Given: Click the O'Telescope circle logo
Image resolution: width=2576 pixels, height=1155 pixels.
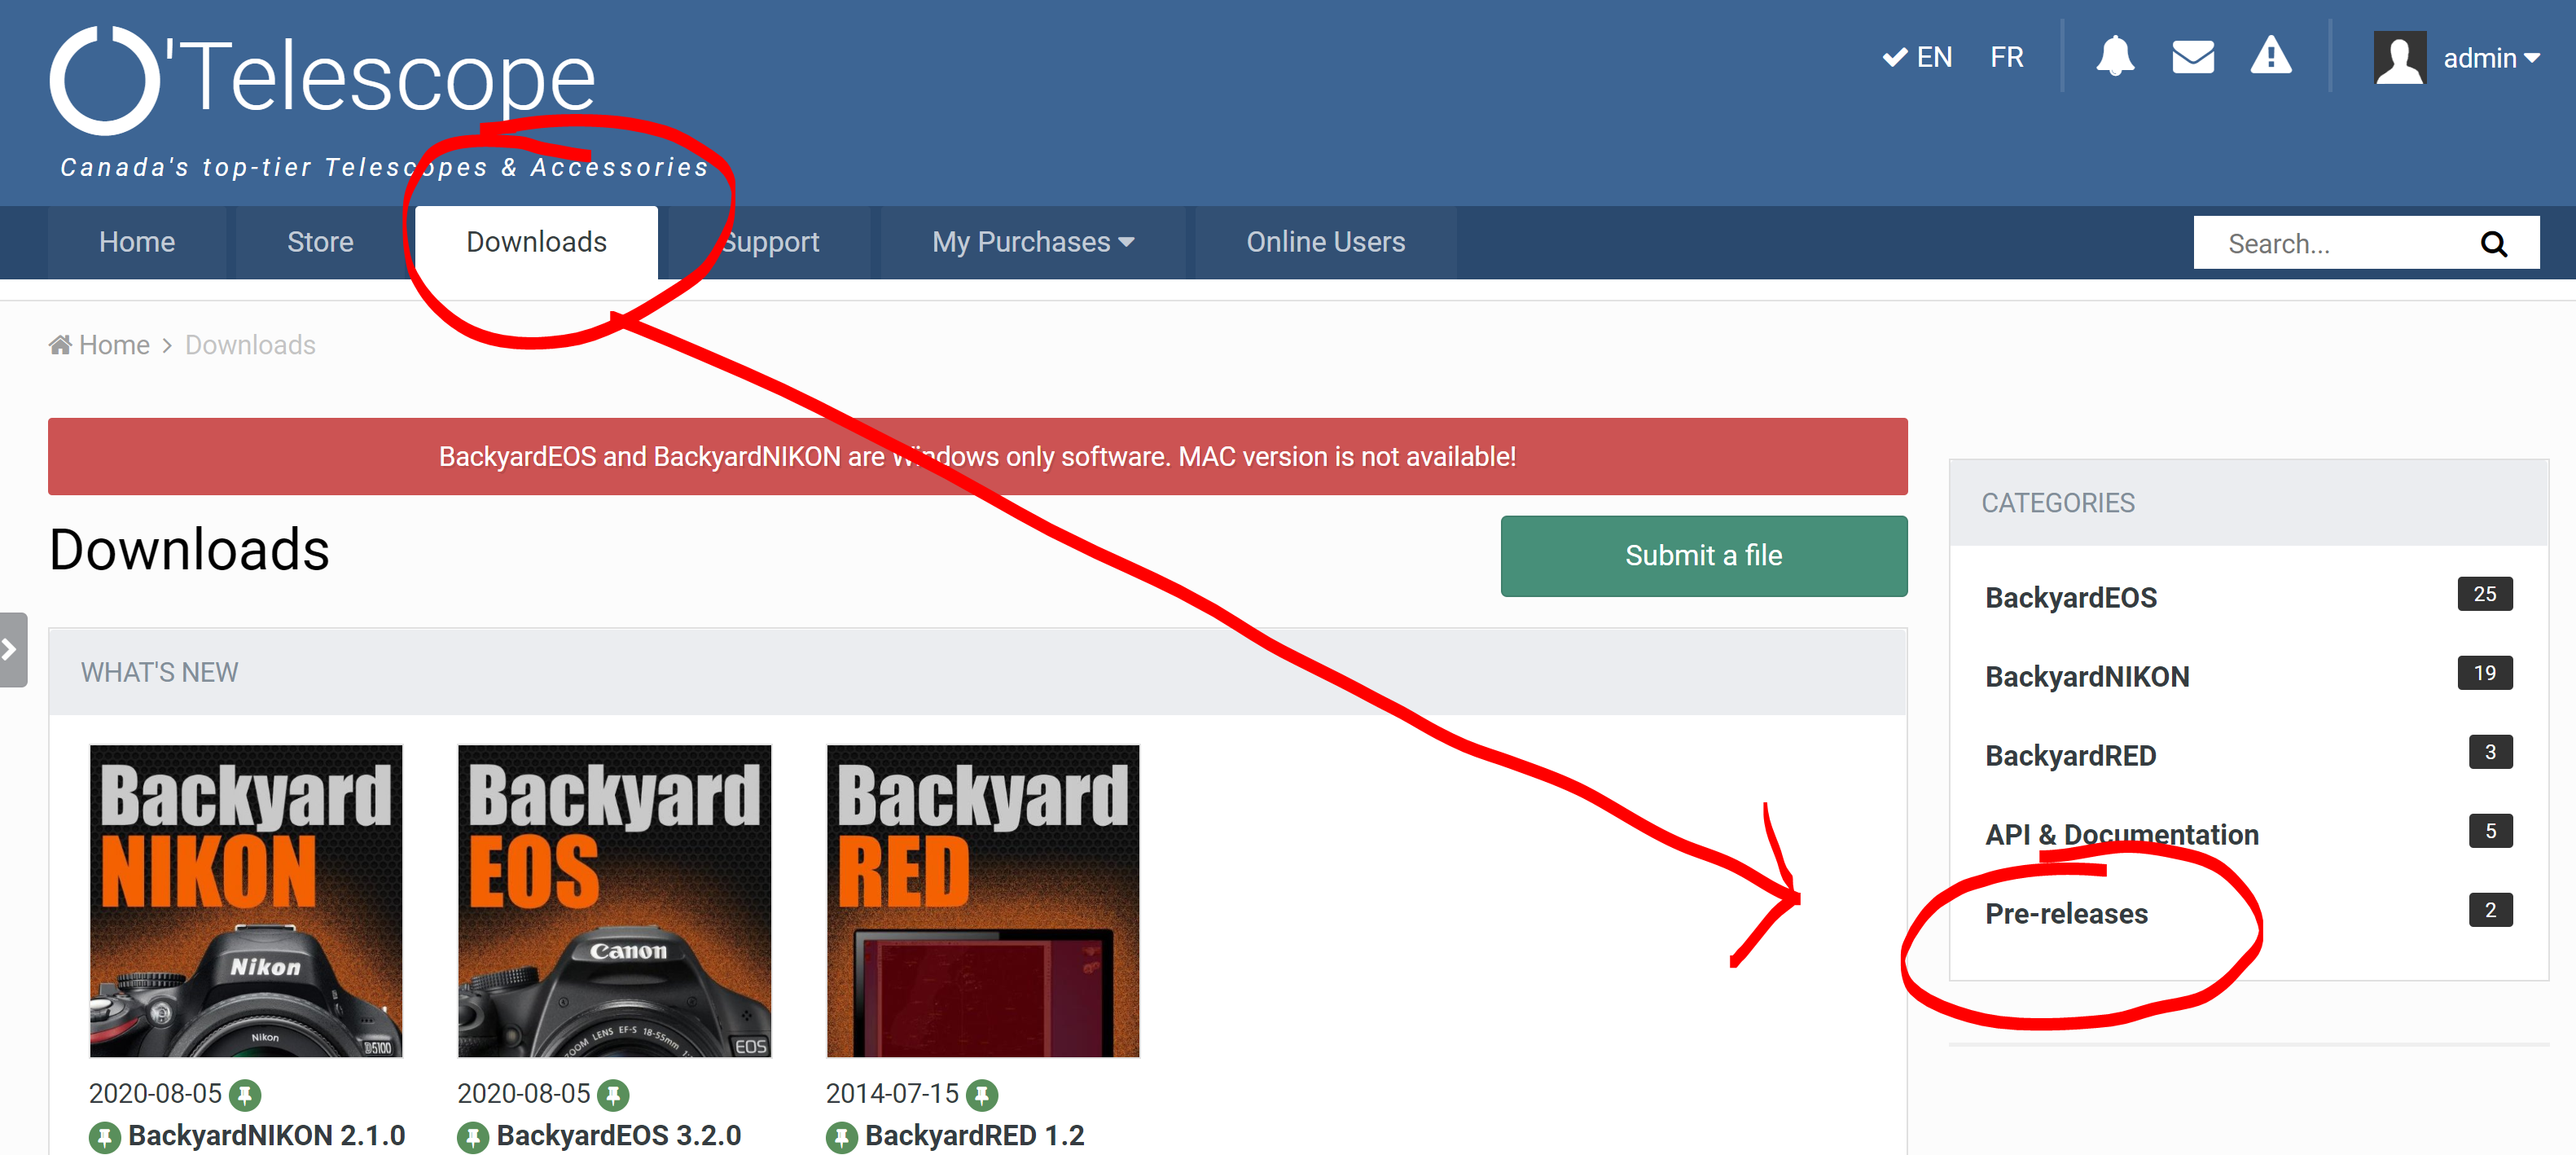Looking at the screenshot, I should pos(104,80).
